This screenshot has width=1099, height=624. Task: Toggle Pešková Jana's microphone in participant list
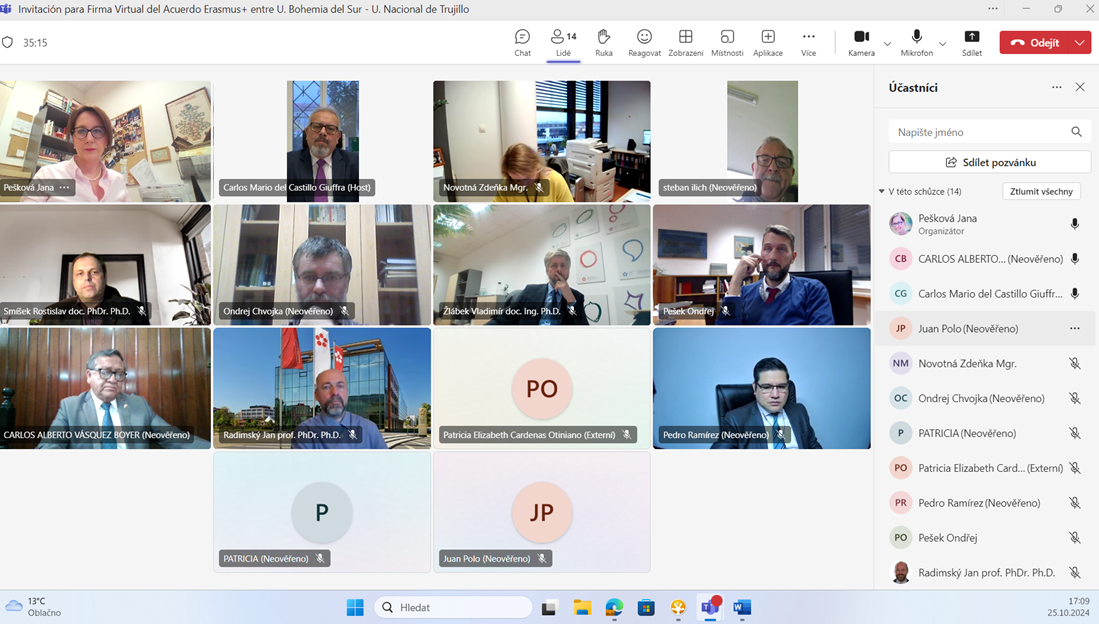point(1074,224)
